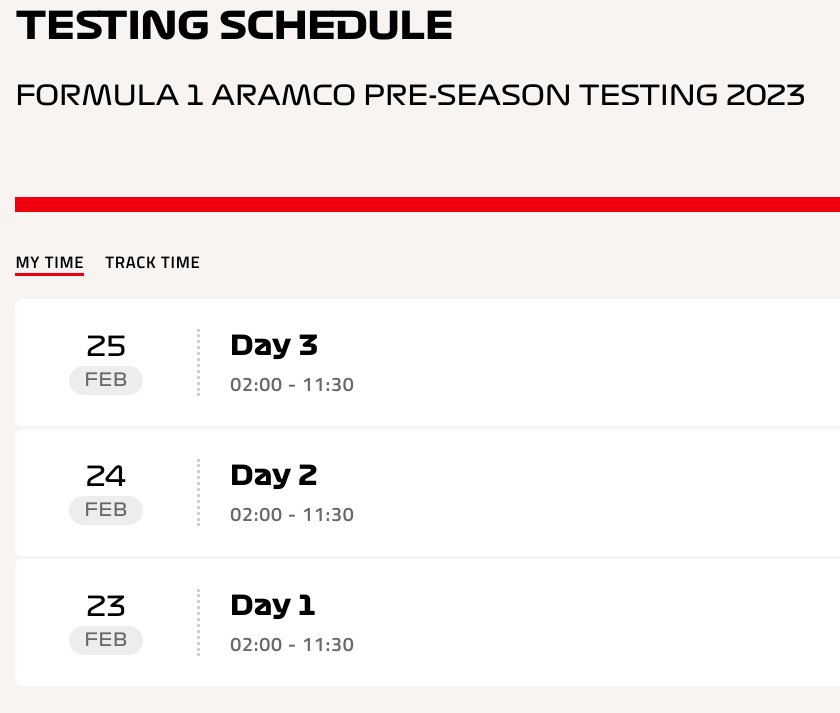Click the FEB badge under 25
The width and height of the screenshot is (840, 713).
point(106,380)
